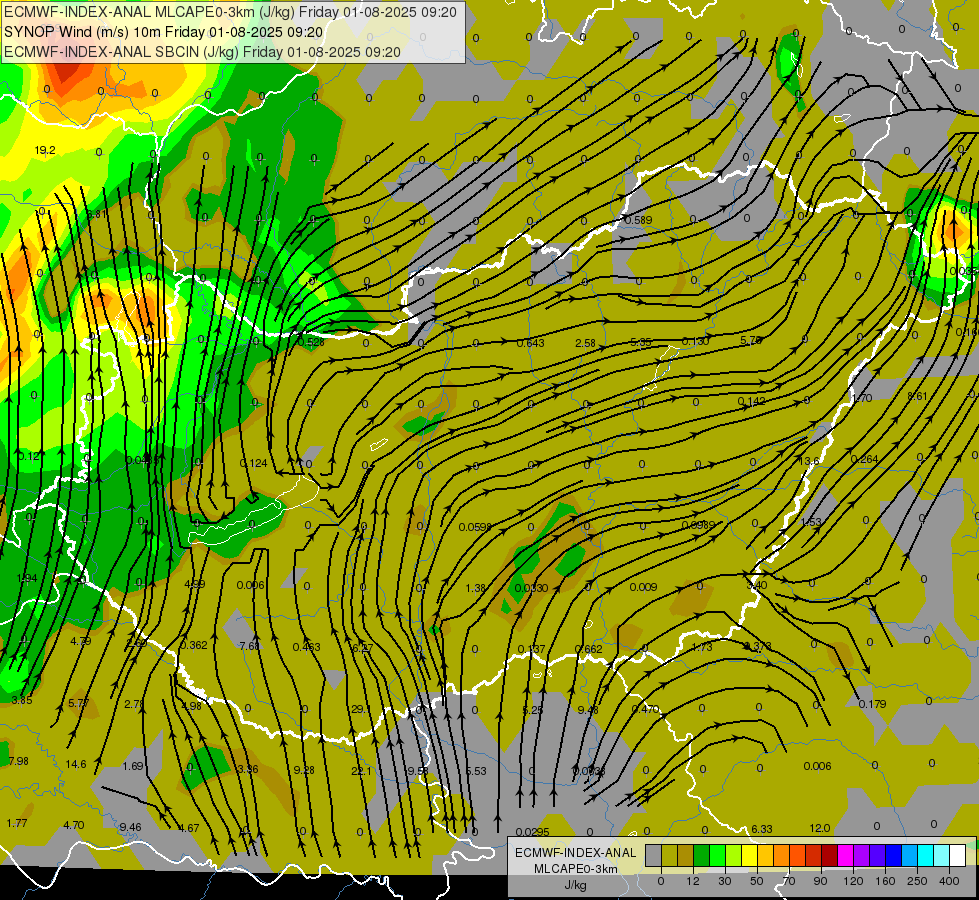Click the yellow swatch in the color legend
The height and width of the screenshot is (900, 979).
click(x=750, y=855)
